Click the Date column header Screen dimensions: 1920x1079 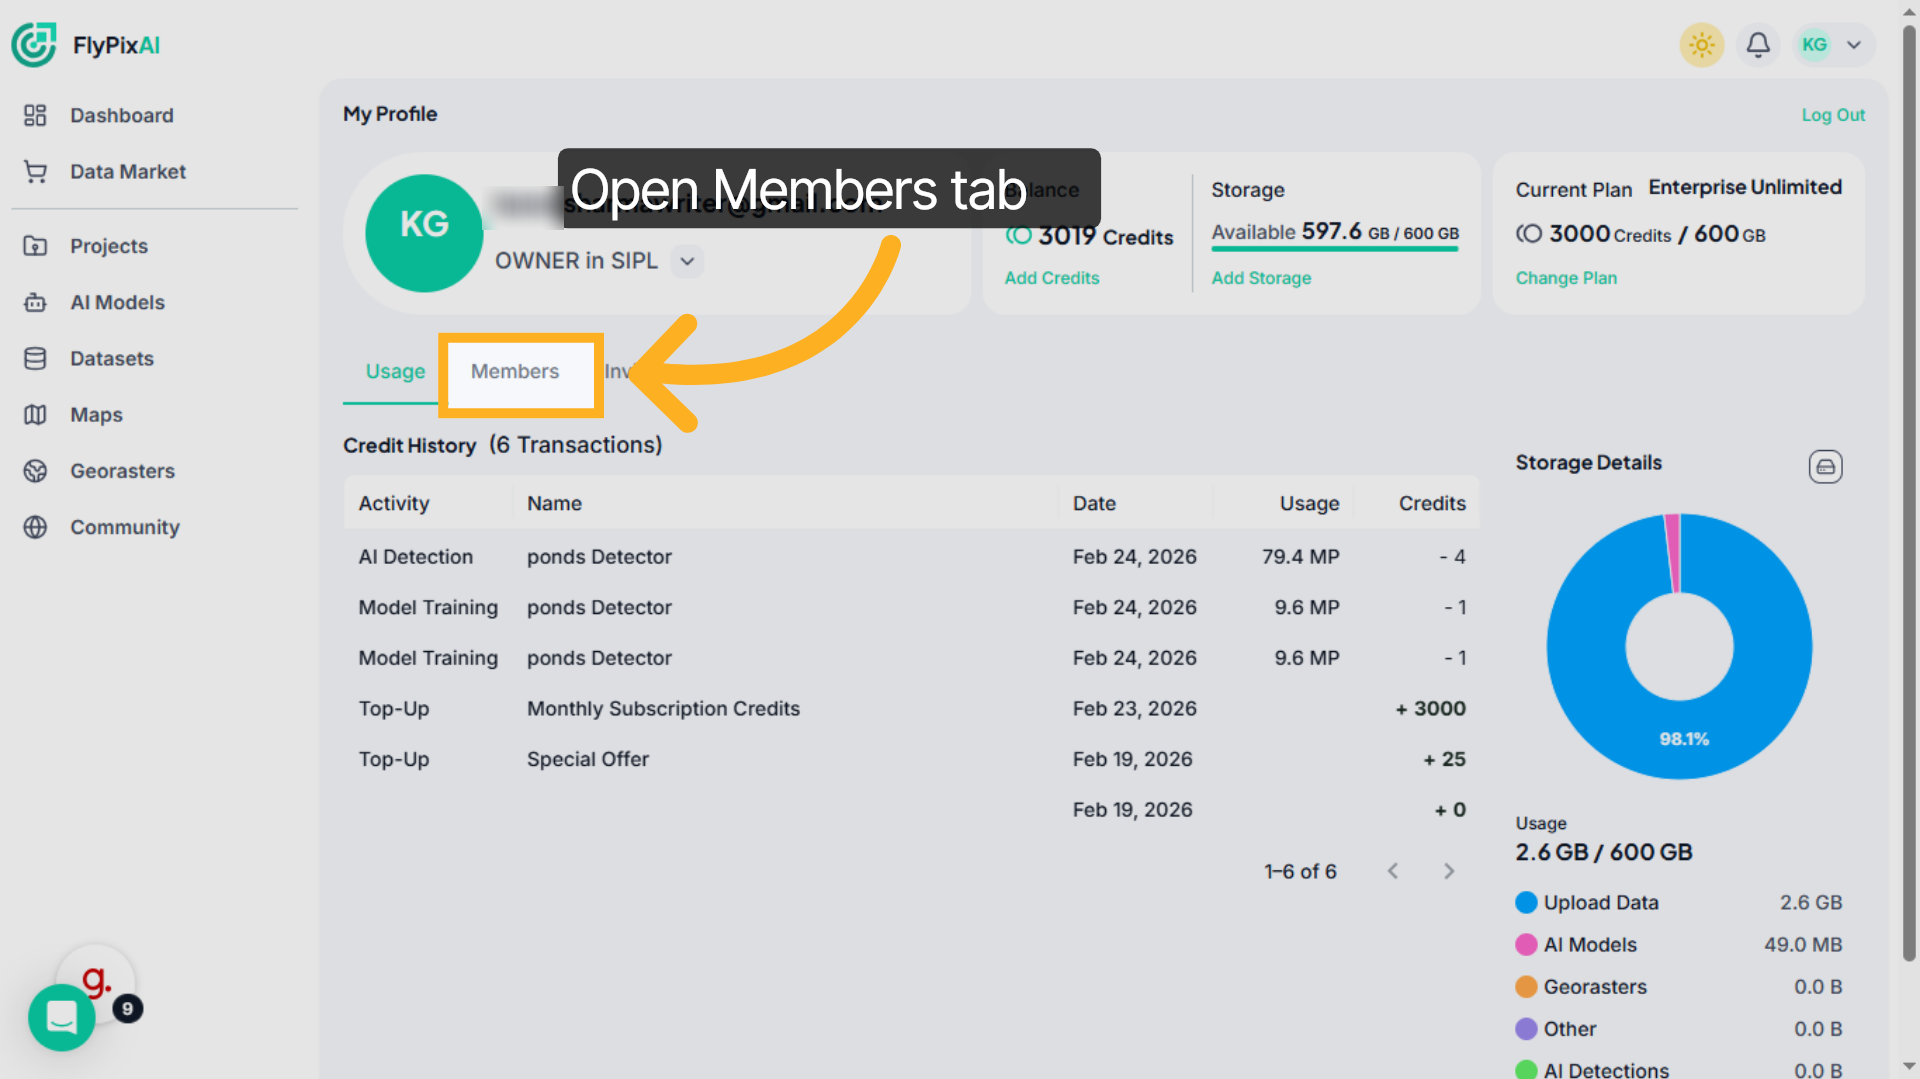coord(1094,503)
